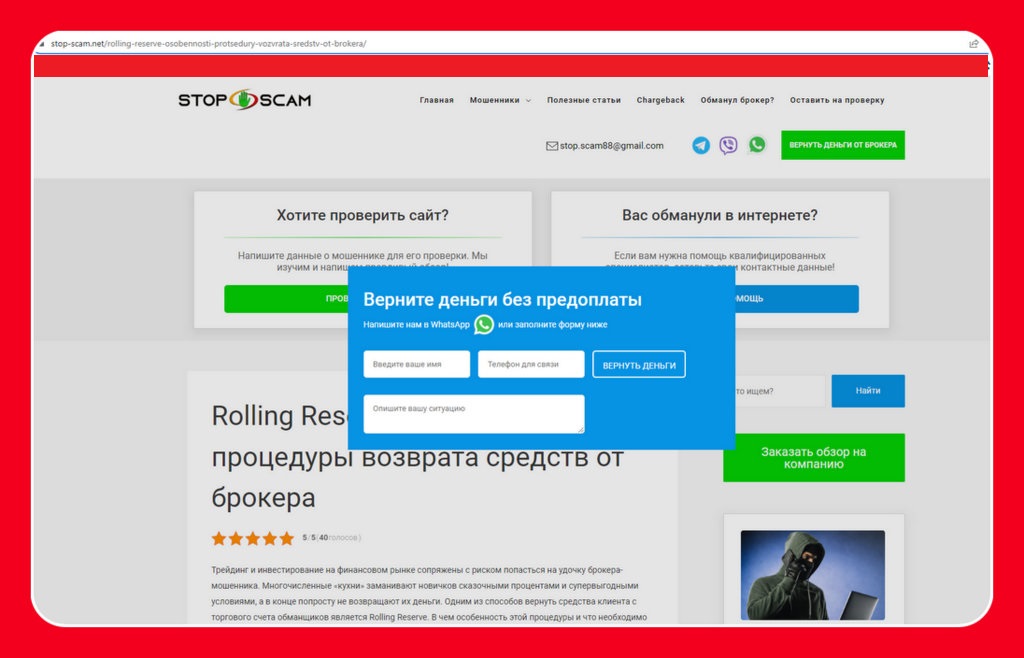This screenshot has width=1024, height=658.
Task: Open the Viber contact icon
Action: tap(729, 145)
